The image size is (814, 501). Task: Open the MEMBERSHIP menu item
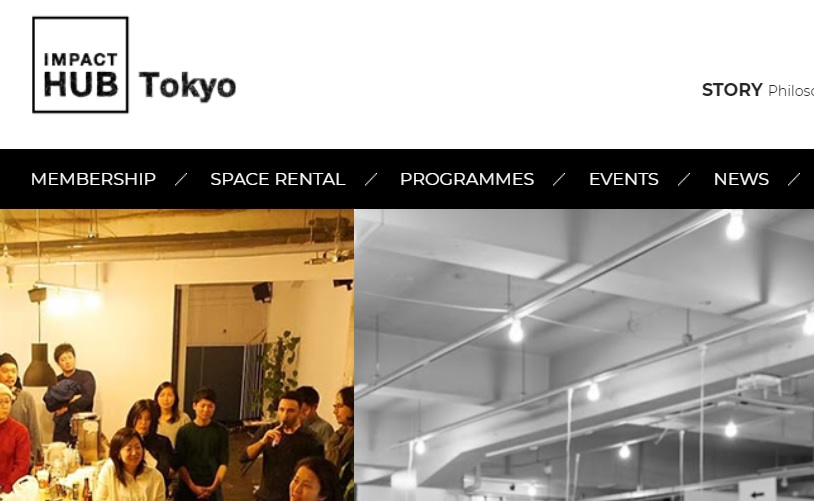click(93, 179)
